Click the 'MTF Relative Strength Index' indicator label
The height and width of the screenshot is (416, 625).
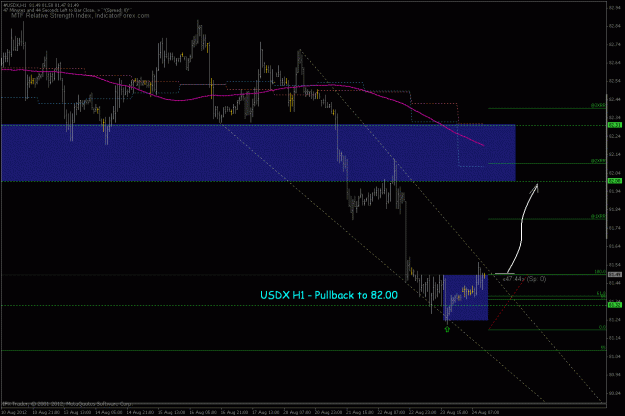[80, 16]
